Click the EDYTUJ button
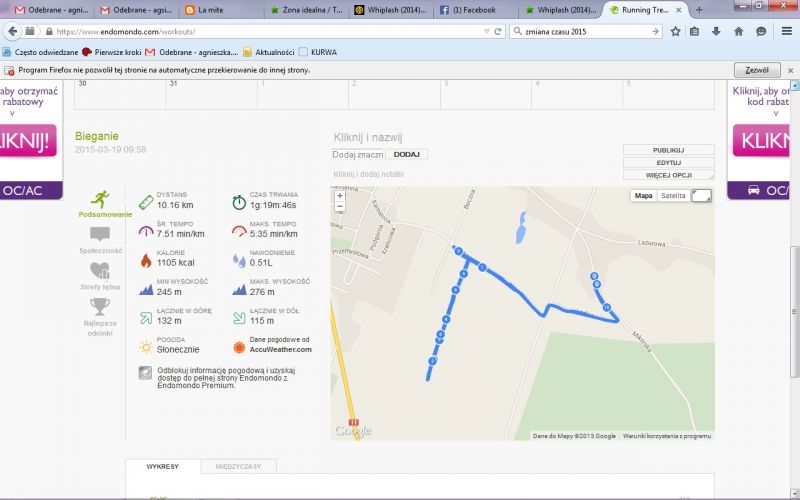The width and height of the screenshot is (800, 500). pyautogui.click(x=668, y=162)
